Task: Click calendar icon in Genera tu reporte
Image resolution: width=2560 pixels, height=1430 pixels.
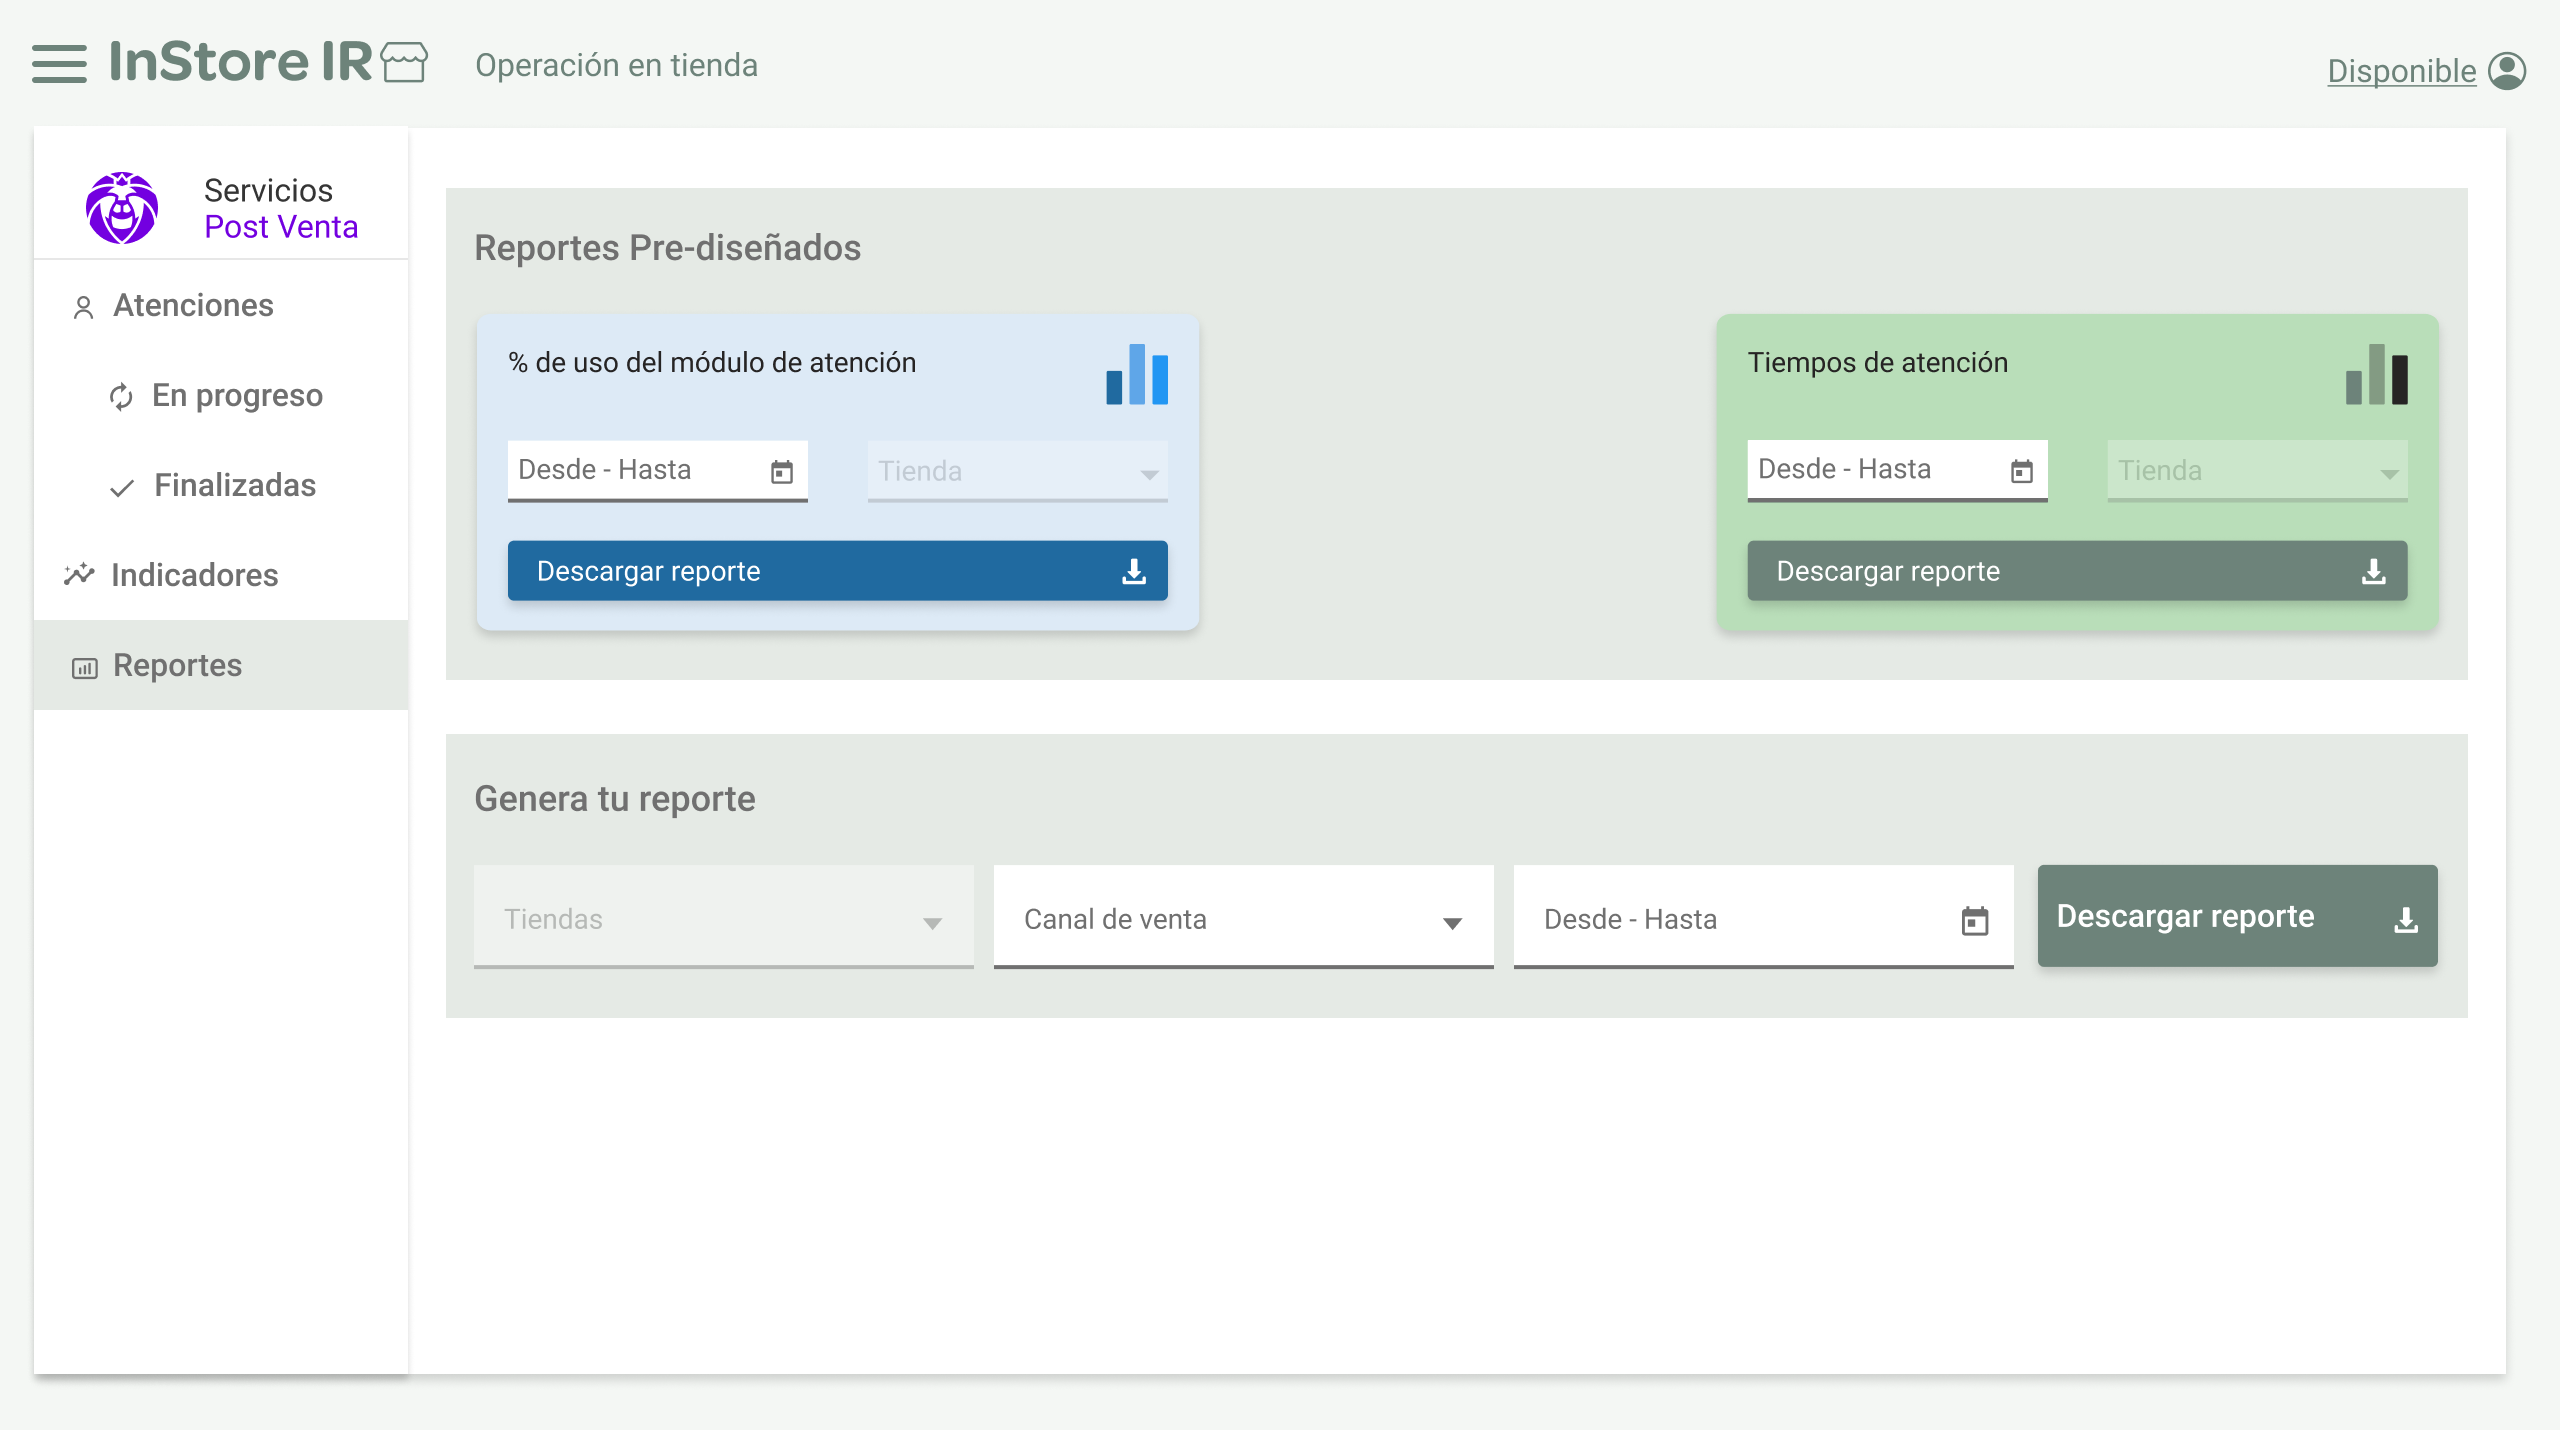Action: tap(1974, 920)
